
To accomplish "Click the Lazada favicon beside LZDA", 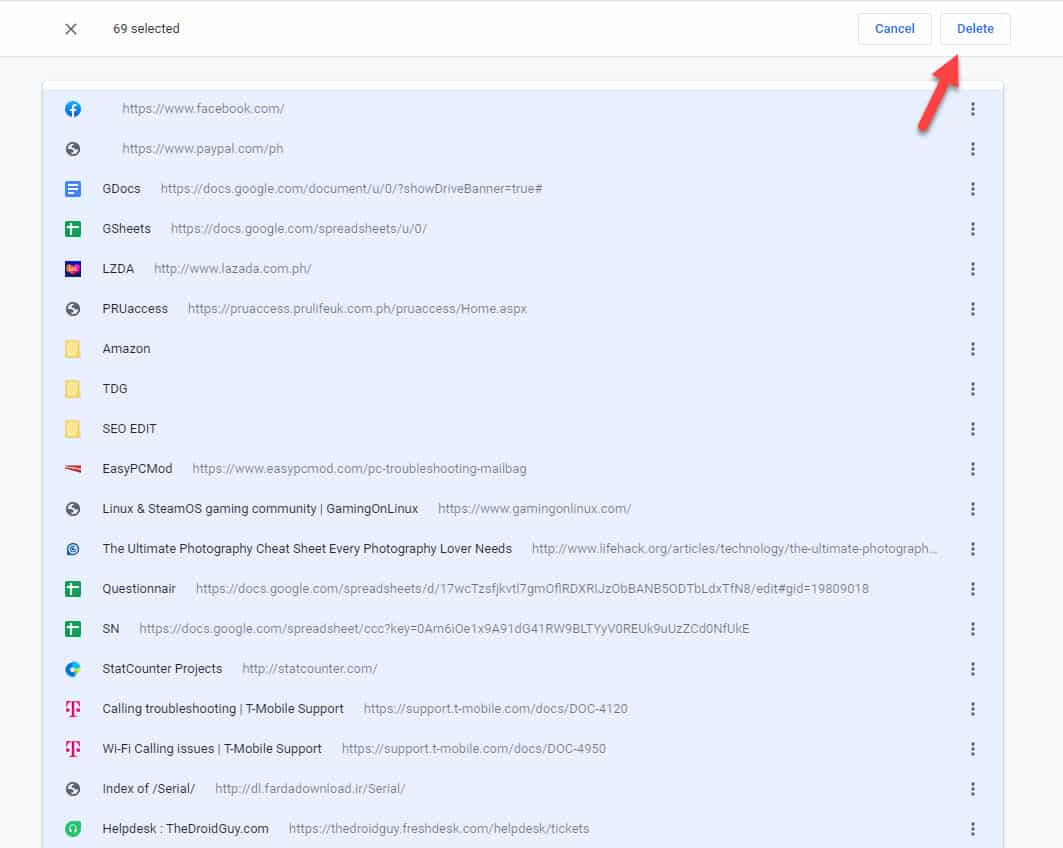I will tap(73, 269).
